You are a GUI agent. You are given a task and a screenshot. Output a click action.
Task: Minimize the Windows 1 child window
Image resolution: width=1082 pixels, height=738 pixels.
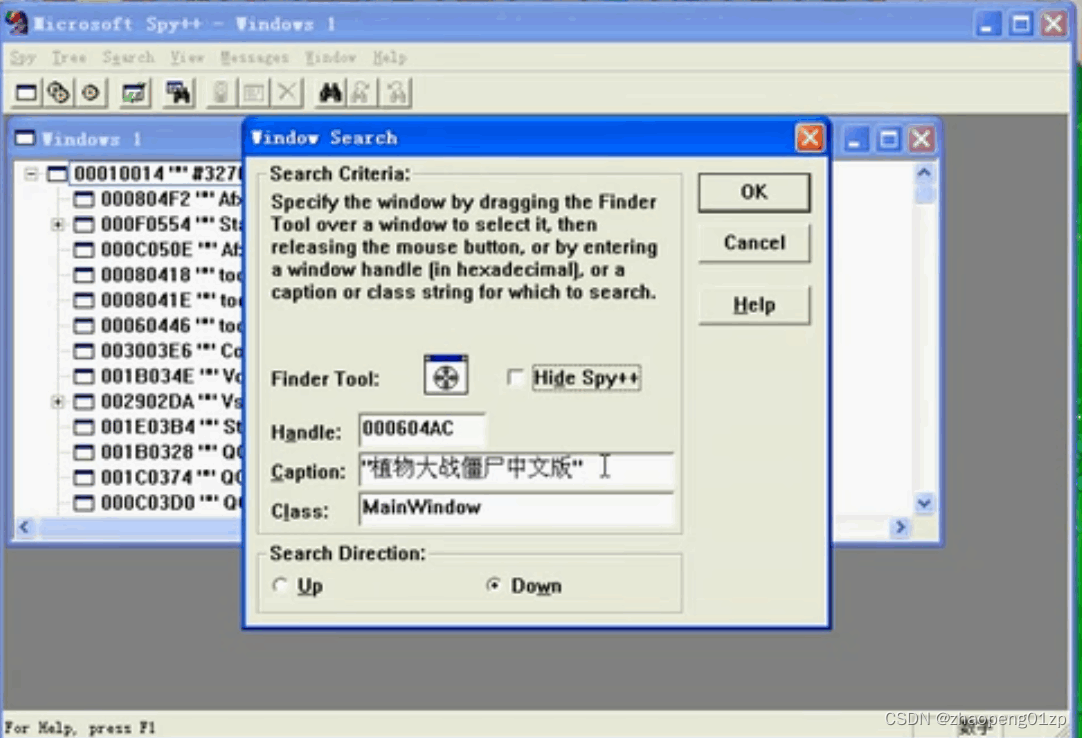click(856, 139)
